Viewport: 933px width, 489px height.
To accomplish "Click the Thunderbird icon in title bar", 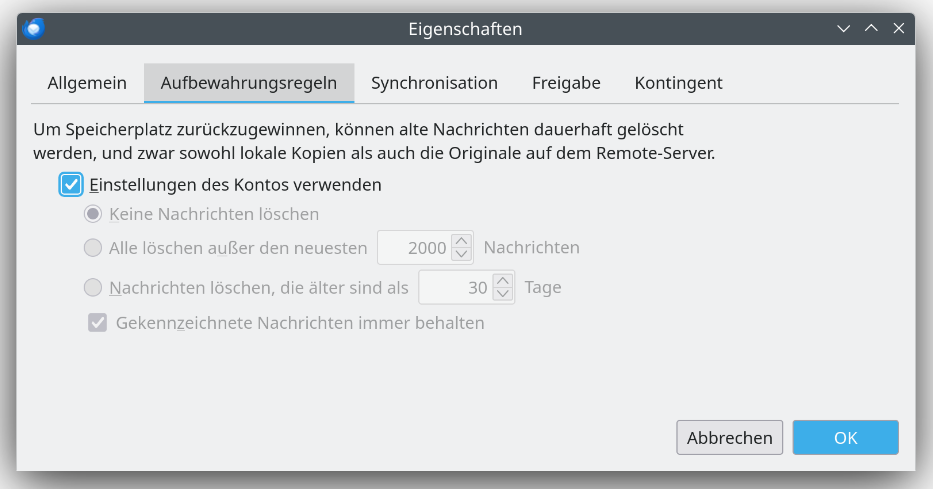I will click(x=35, y=29).
